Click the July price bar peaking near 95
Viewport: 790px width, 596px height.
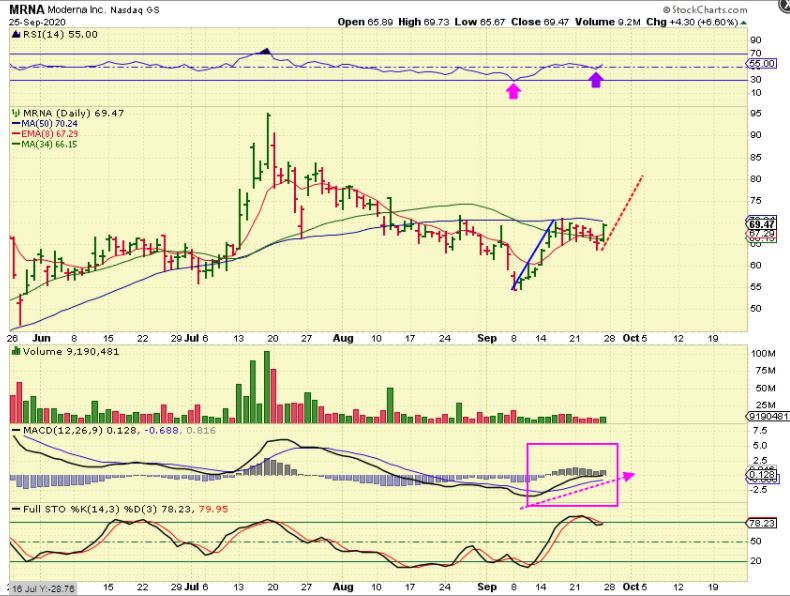[268, 140]
